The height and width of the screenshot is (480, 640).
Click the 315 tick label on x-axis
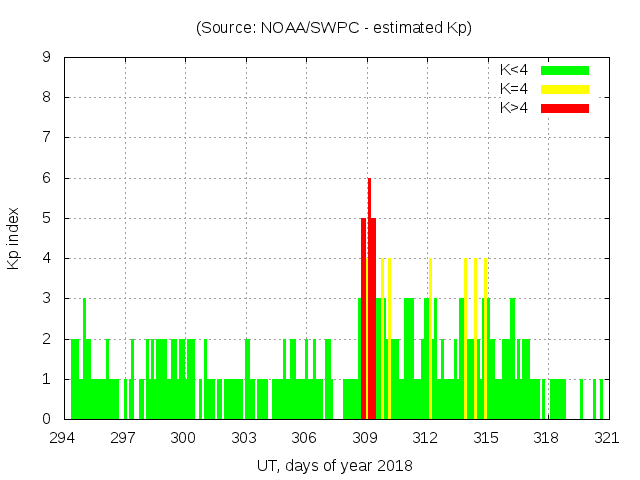[x=486, y=438]
